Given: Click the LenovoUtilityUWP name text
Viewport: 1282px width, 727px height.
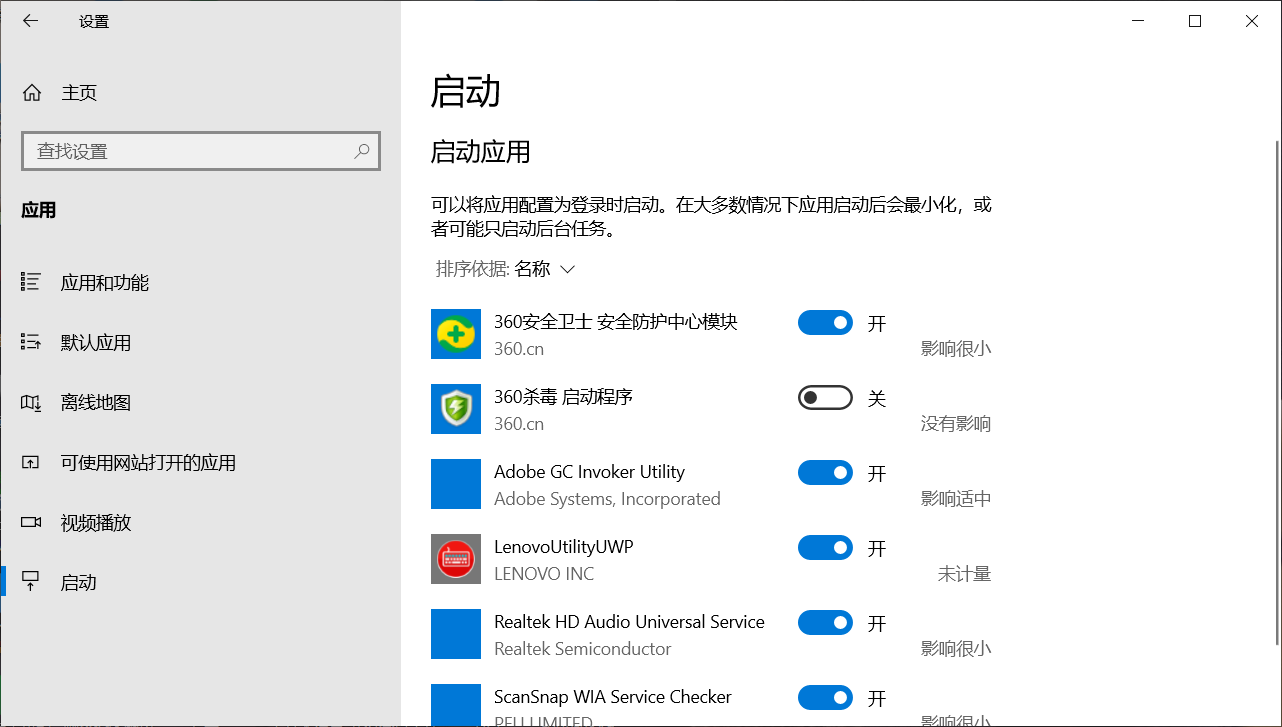Looking at the screenshot, I should (x=563, y=547).
